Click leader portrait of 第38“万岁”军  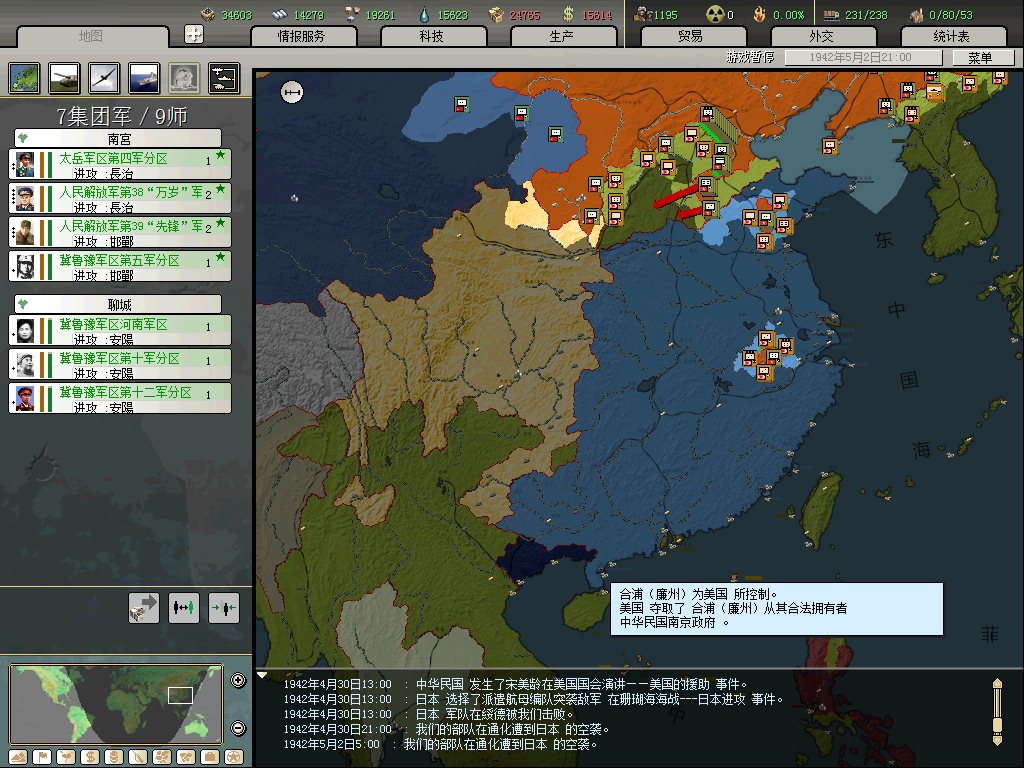[x=25, y=199]
